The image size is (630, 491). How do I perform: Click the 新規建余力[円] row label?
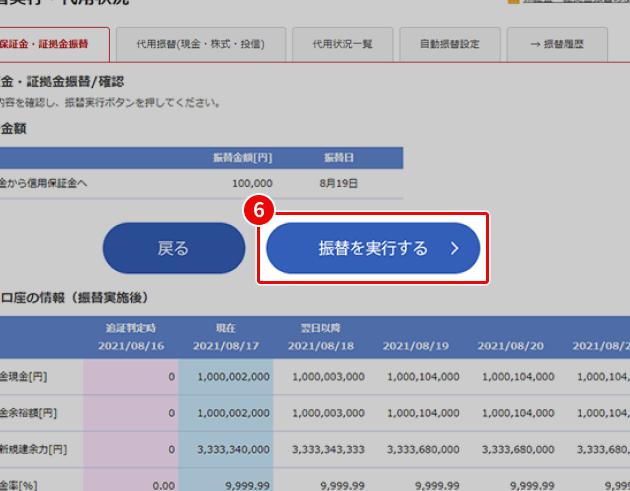coord(33,449)
